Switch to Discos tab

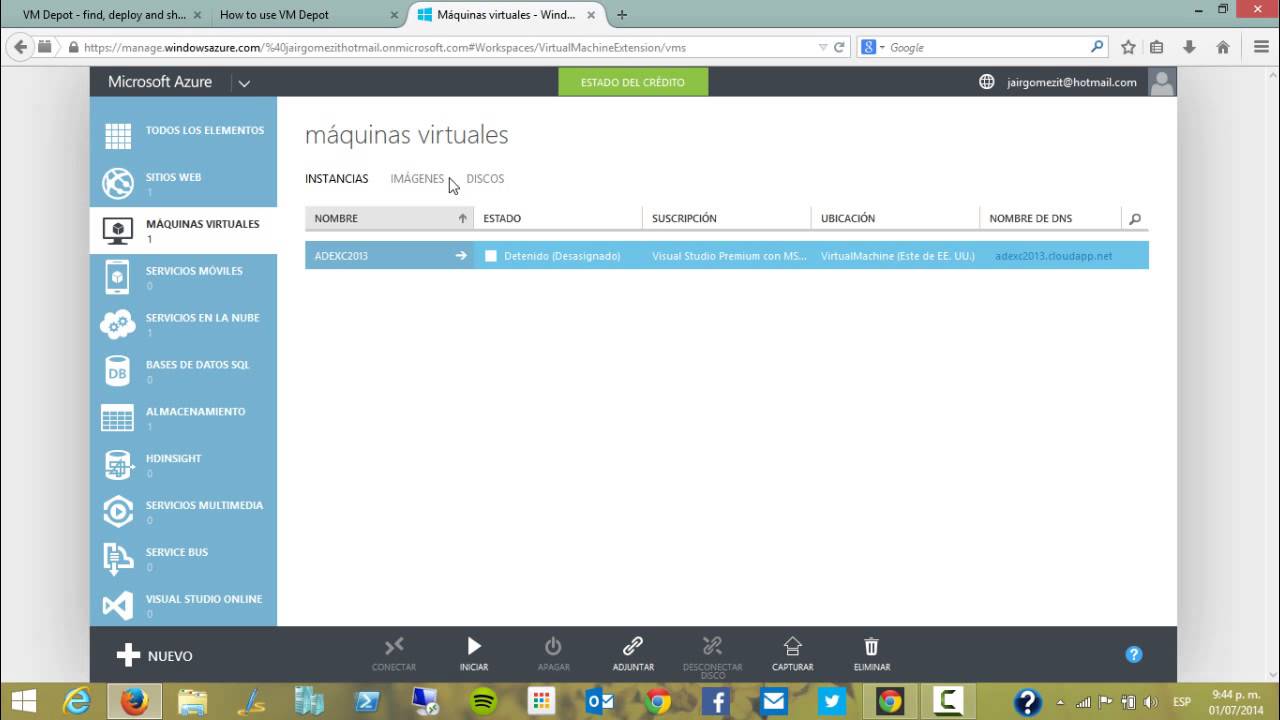tap(485, 179)
